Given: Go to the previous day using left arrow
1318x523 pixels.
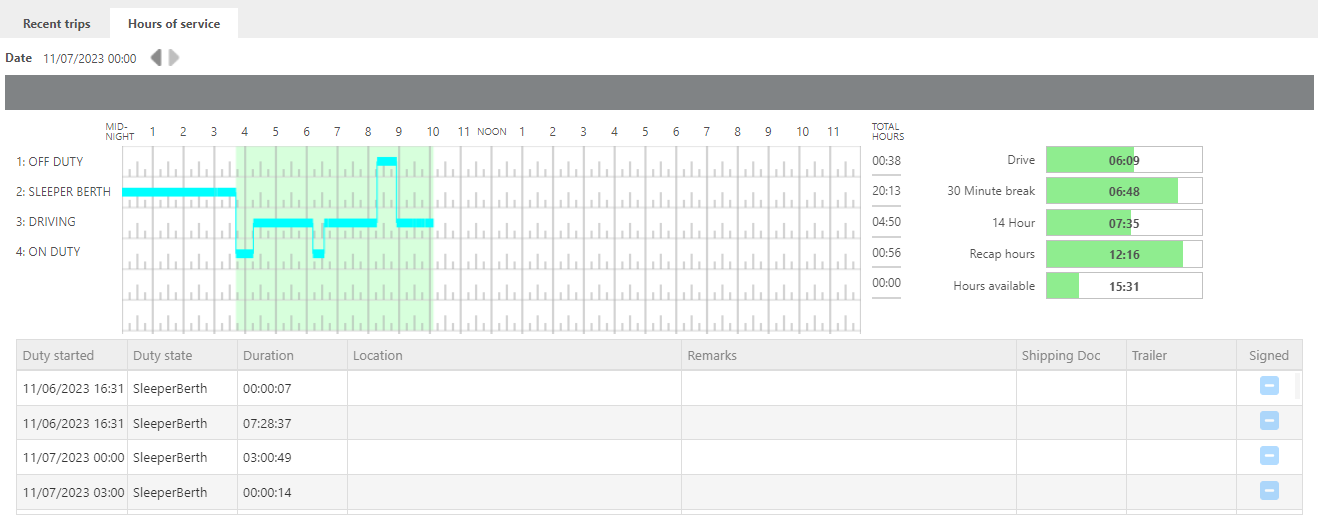Looking at the screenshot, I should (x=156, y=58).
